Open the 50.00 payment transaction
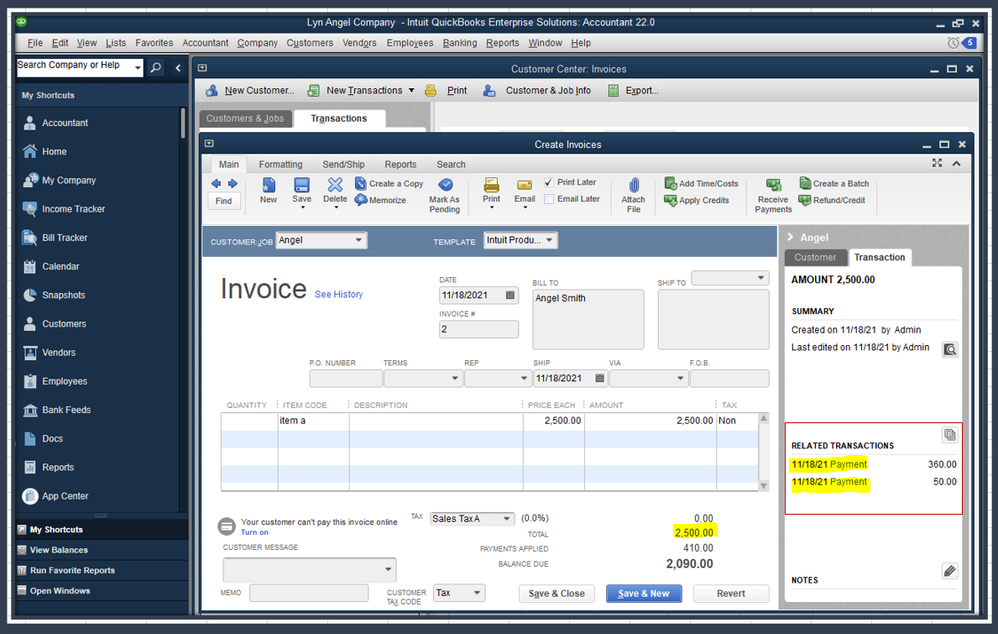The width and height of the screenshot is (998, 634). (x=874, y=482)
